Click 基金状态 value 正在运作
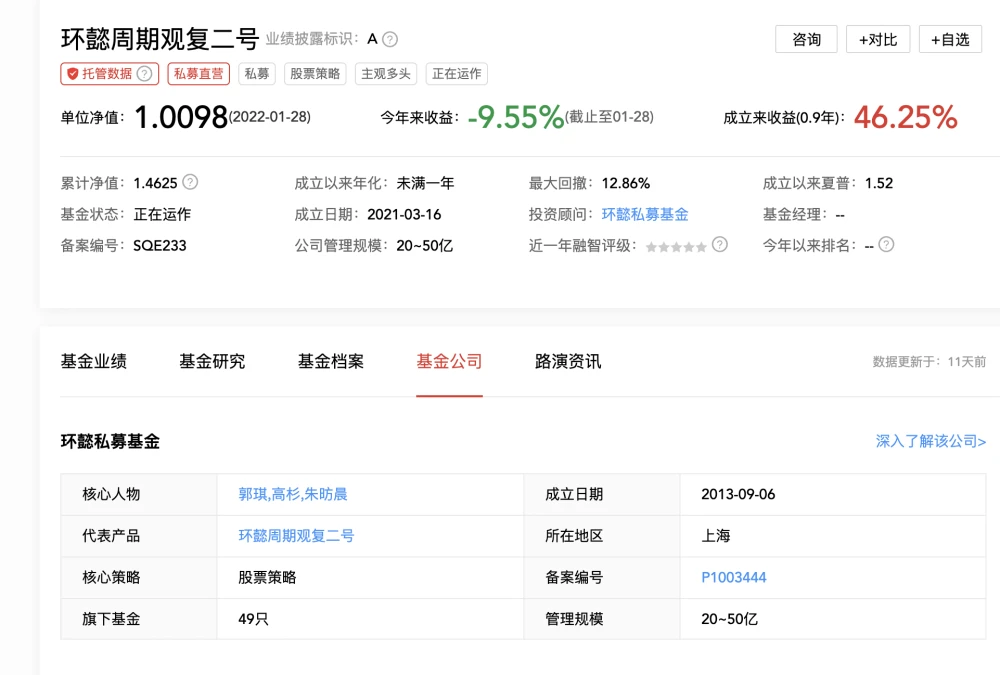 point(162,214)
